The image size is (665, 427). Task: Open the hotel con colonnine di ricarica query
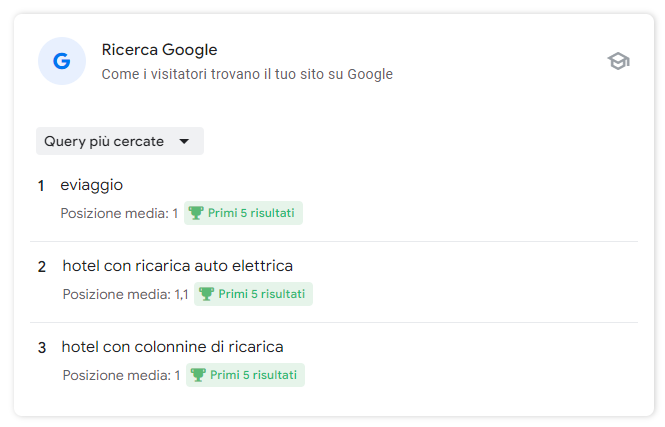point(173,347)
